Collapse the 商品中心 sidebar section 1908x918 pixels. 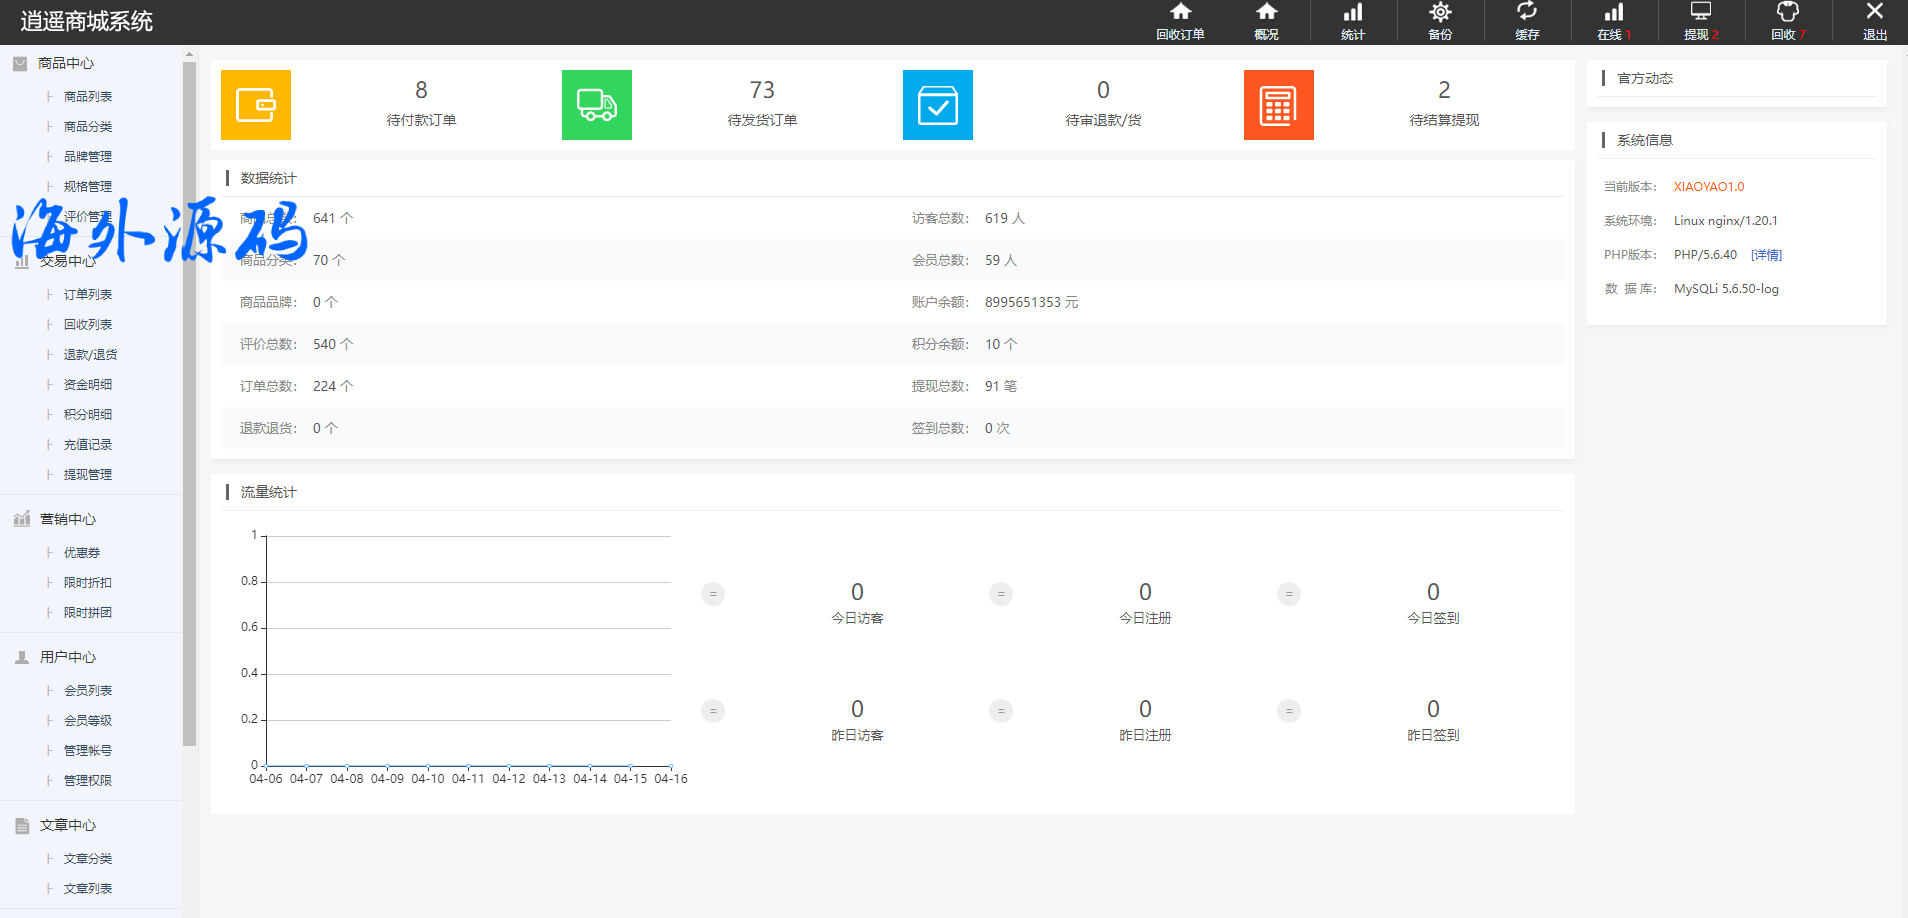[65, 63]
